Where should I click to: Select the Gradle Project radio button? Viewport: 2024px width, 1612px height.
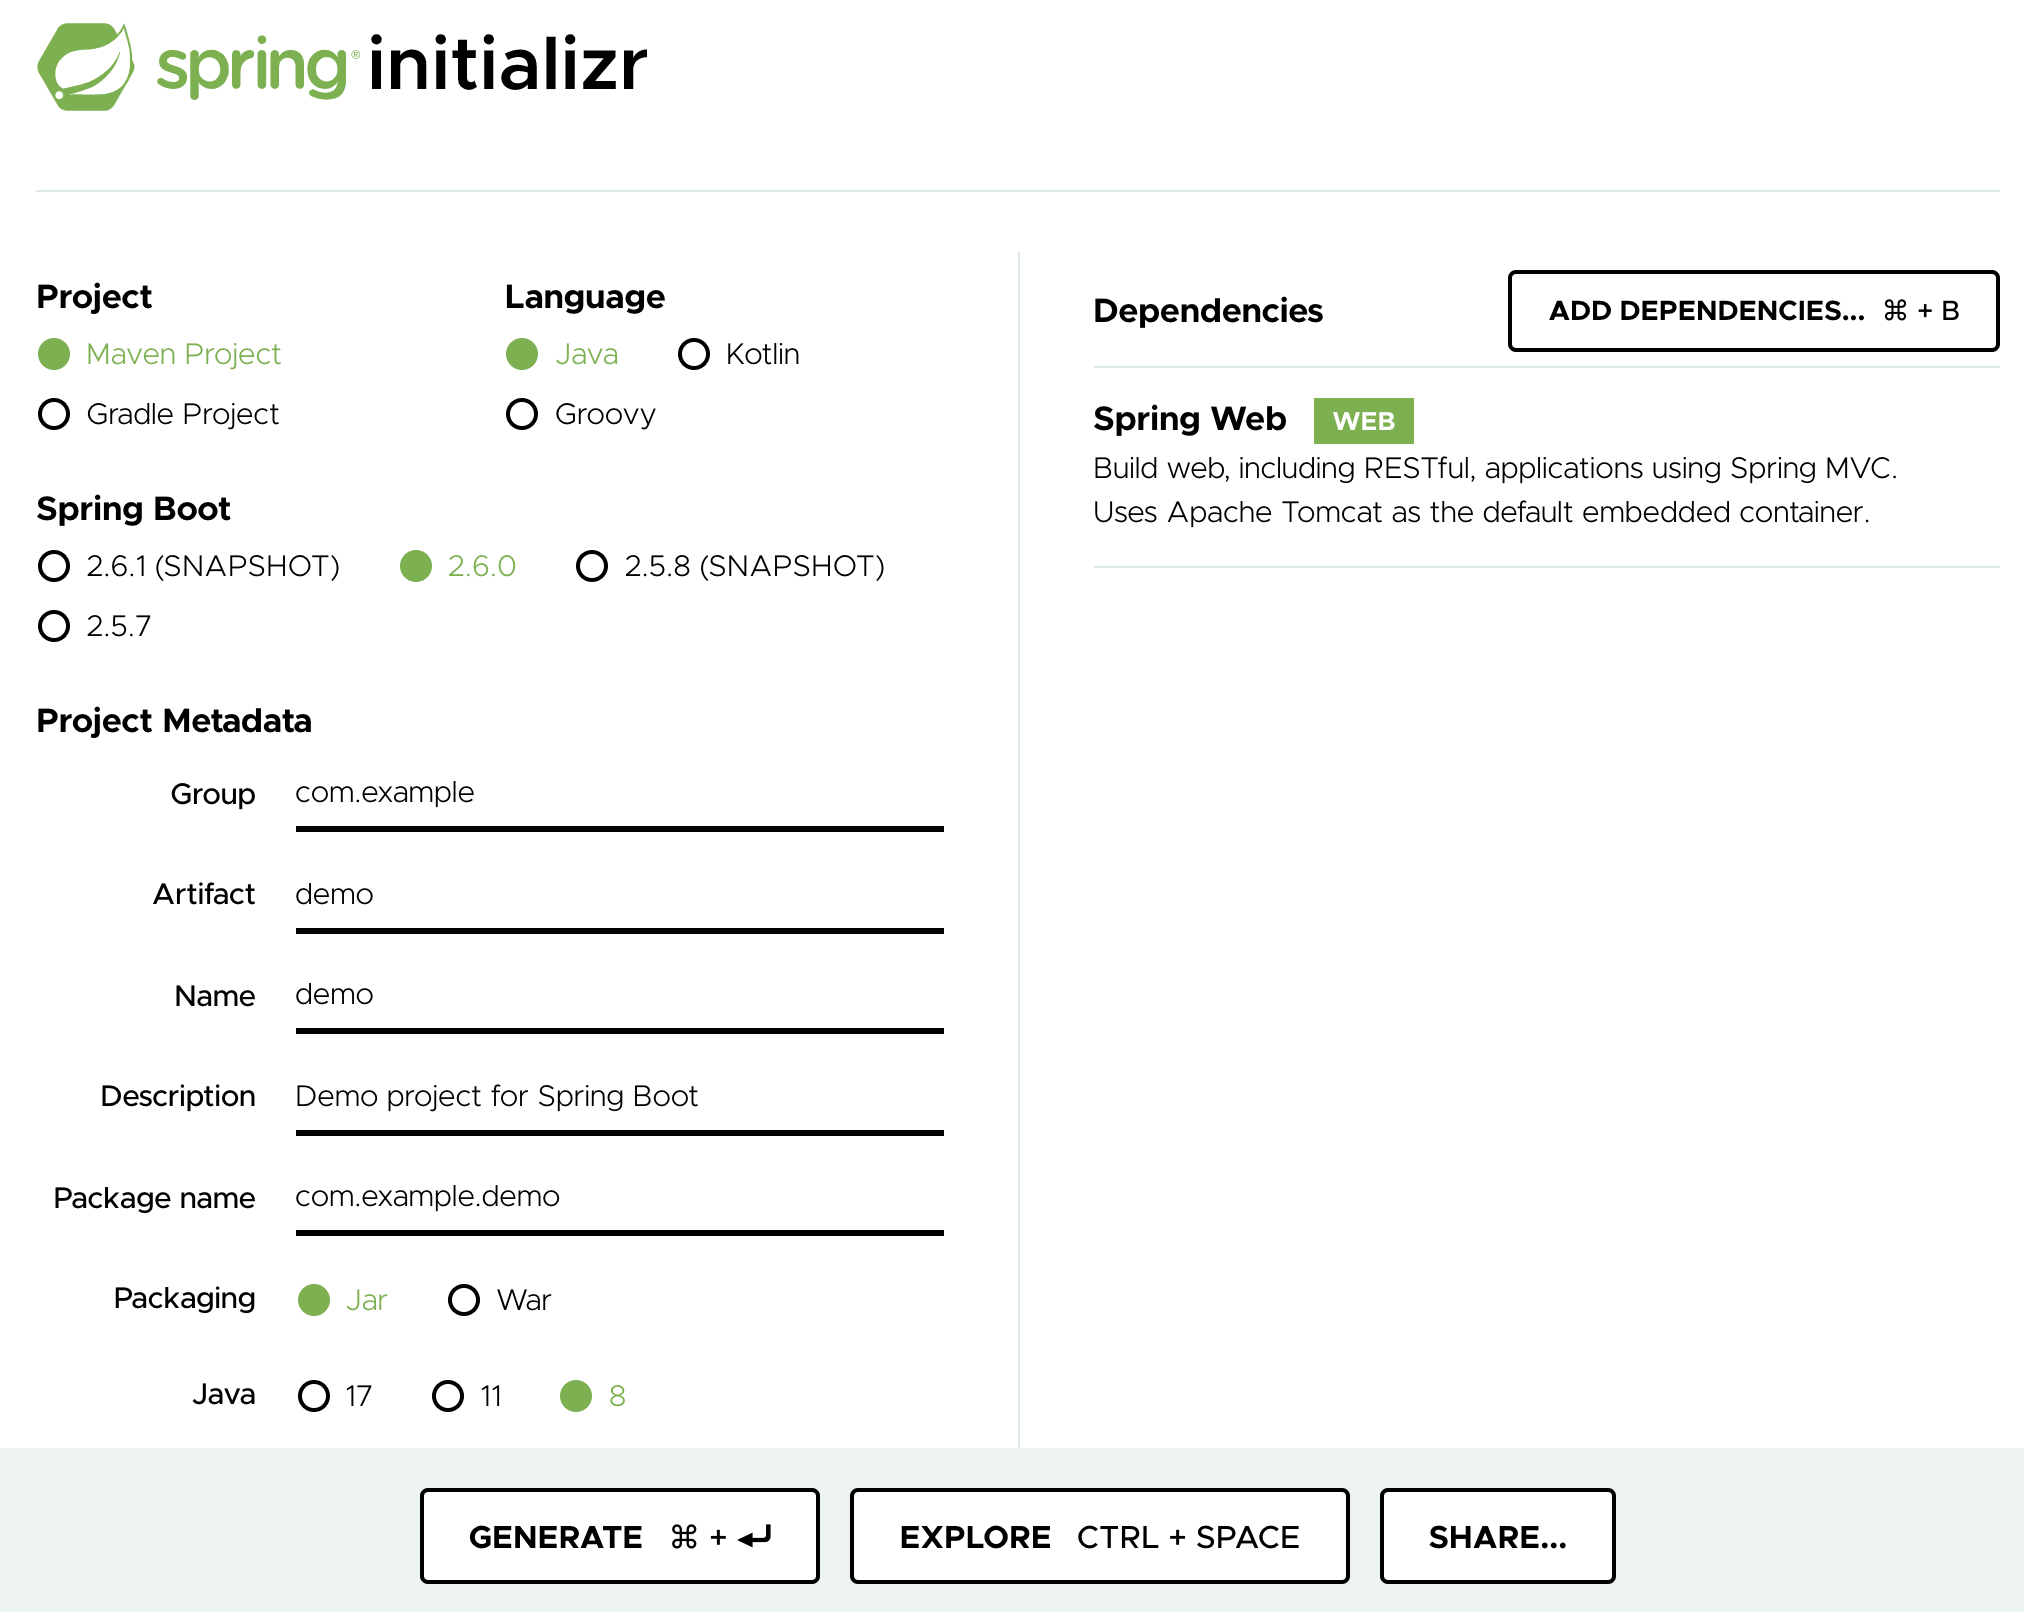pos(54,414)
